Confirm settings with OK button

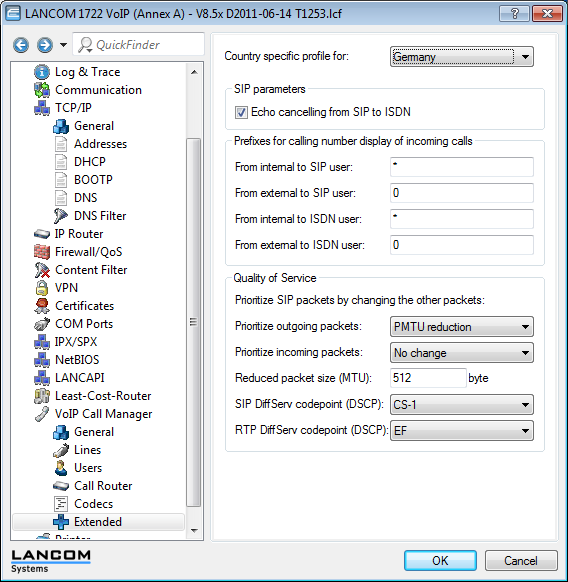click(440, 560)
